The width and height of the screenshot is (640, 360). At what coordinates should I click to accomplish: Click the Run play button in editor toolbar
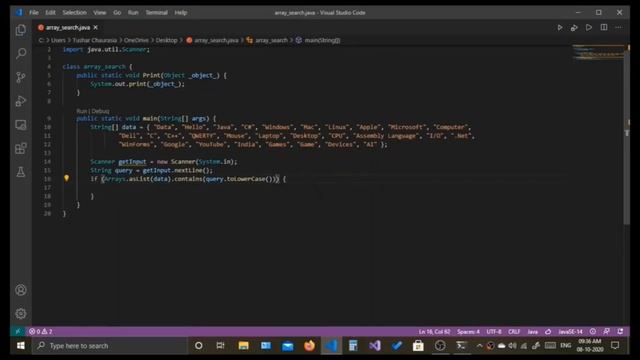coord(560,28)
